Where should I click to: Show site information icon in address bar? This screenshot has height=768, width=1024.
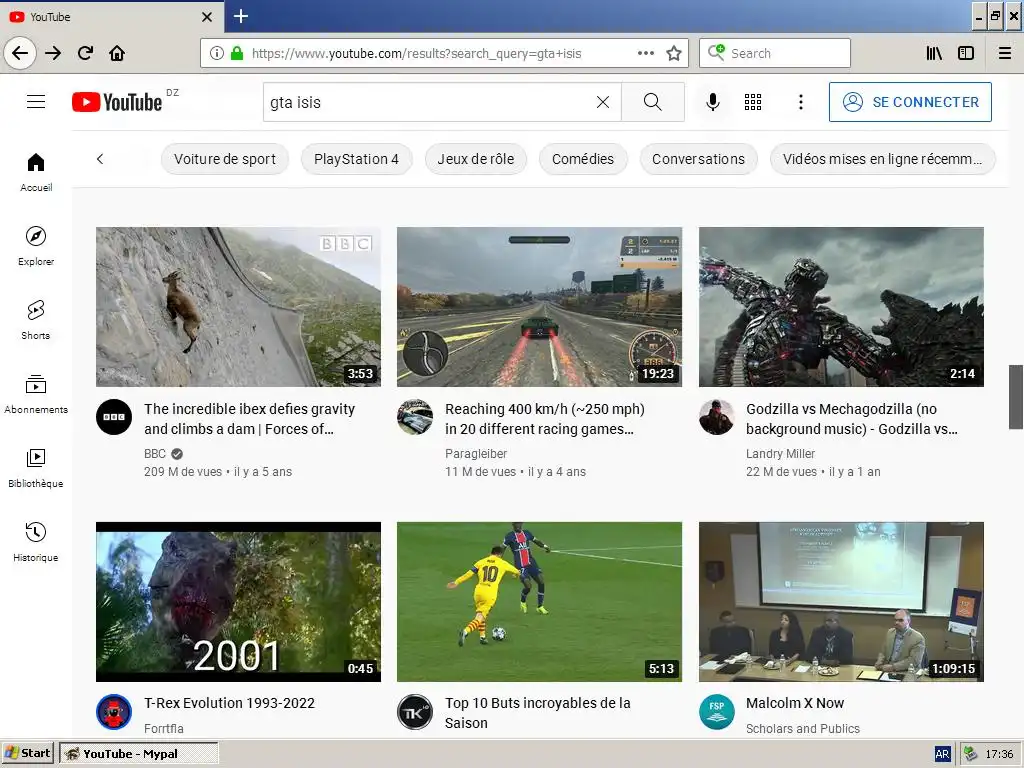[x=217, y=53]
